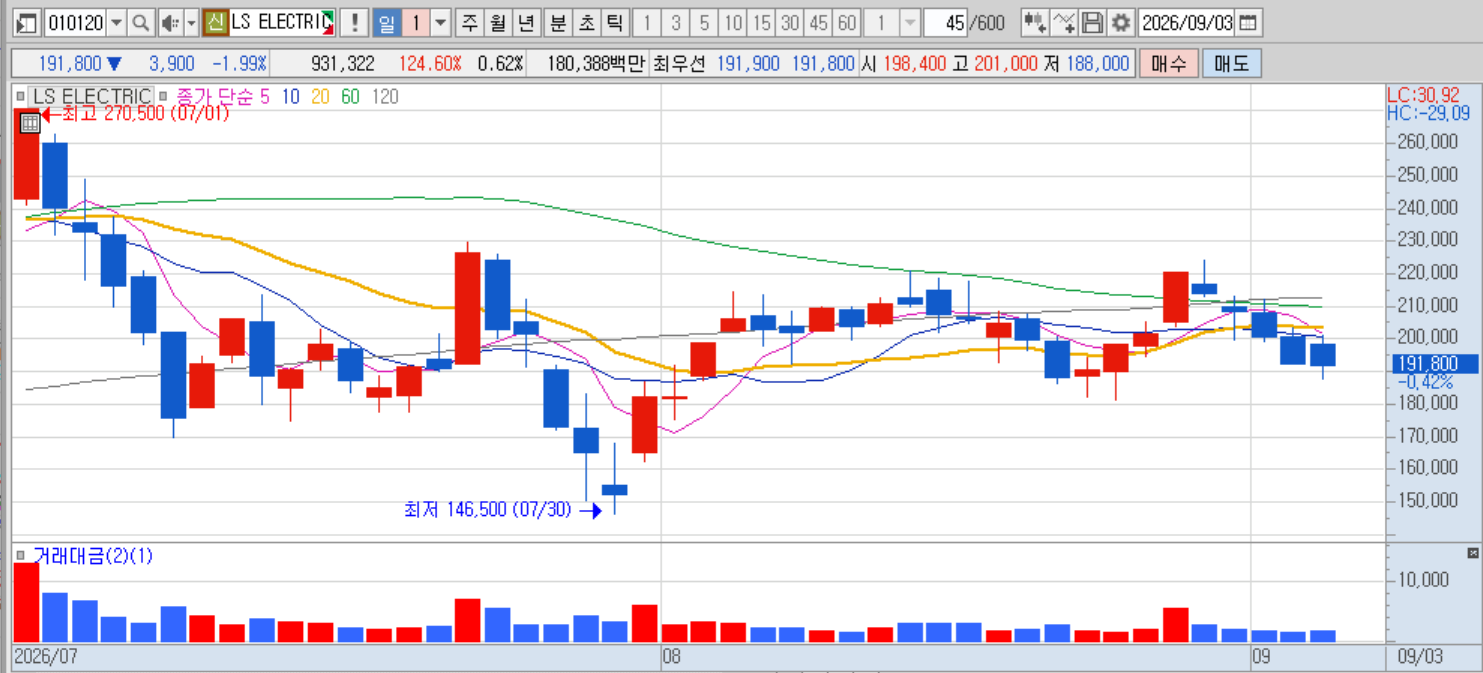
Task: Click 최저 146,500 (07/30) marker label
Action: pyautogui.click(x=488, y=510)
